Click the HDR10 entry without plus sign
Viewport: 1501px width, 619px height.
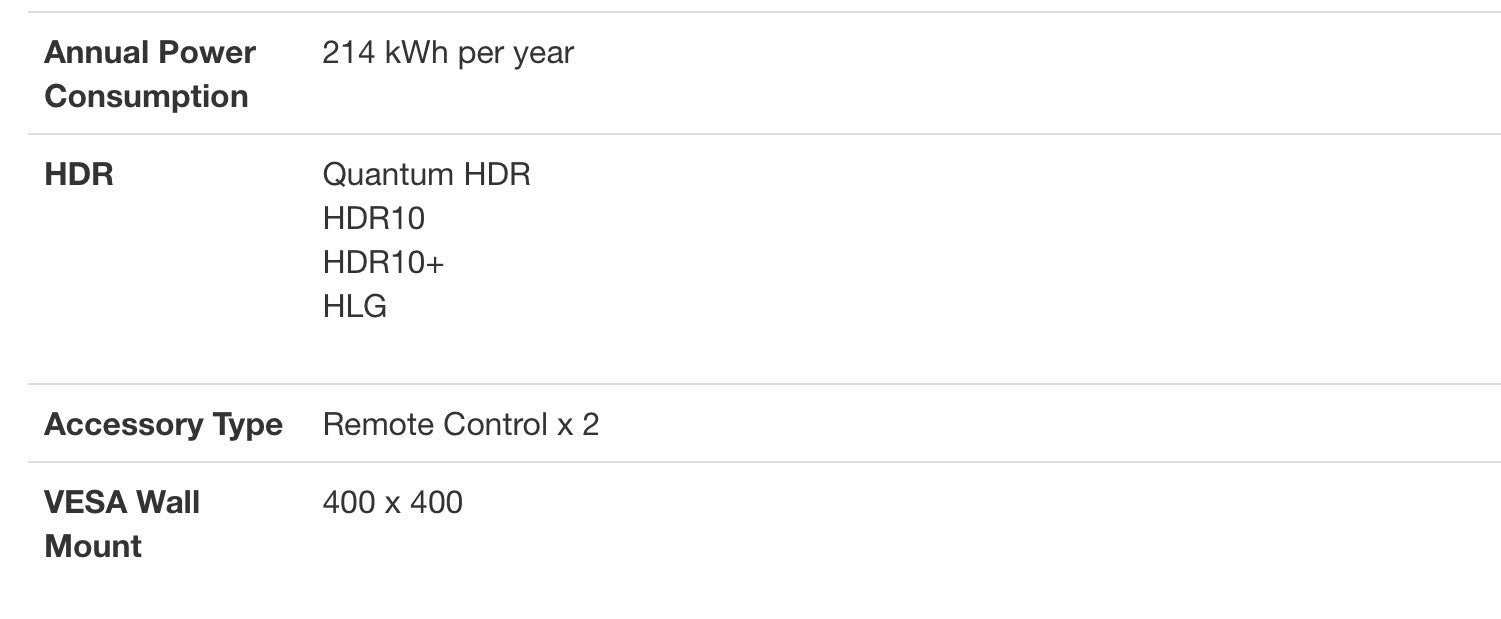coord(373,218)
